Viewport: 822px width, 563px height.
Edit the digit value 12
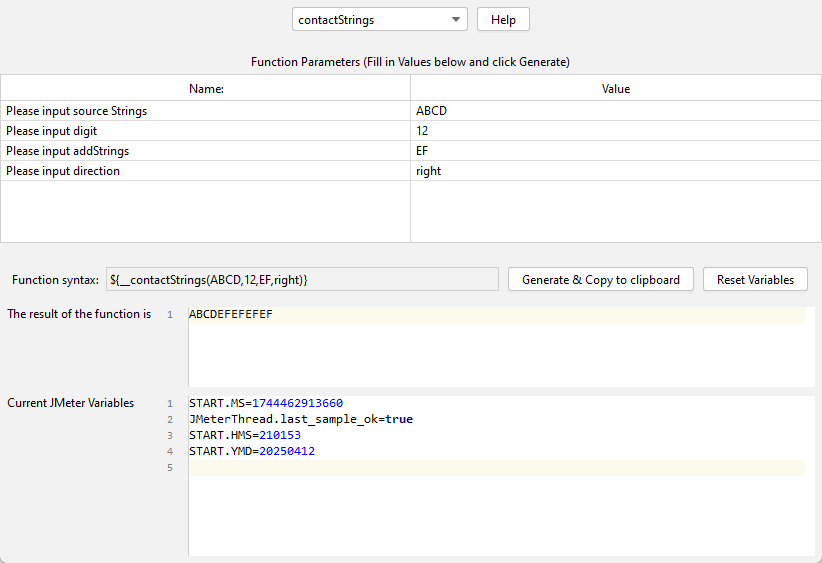pyautogui.click(x=615, y=131)
